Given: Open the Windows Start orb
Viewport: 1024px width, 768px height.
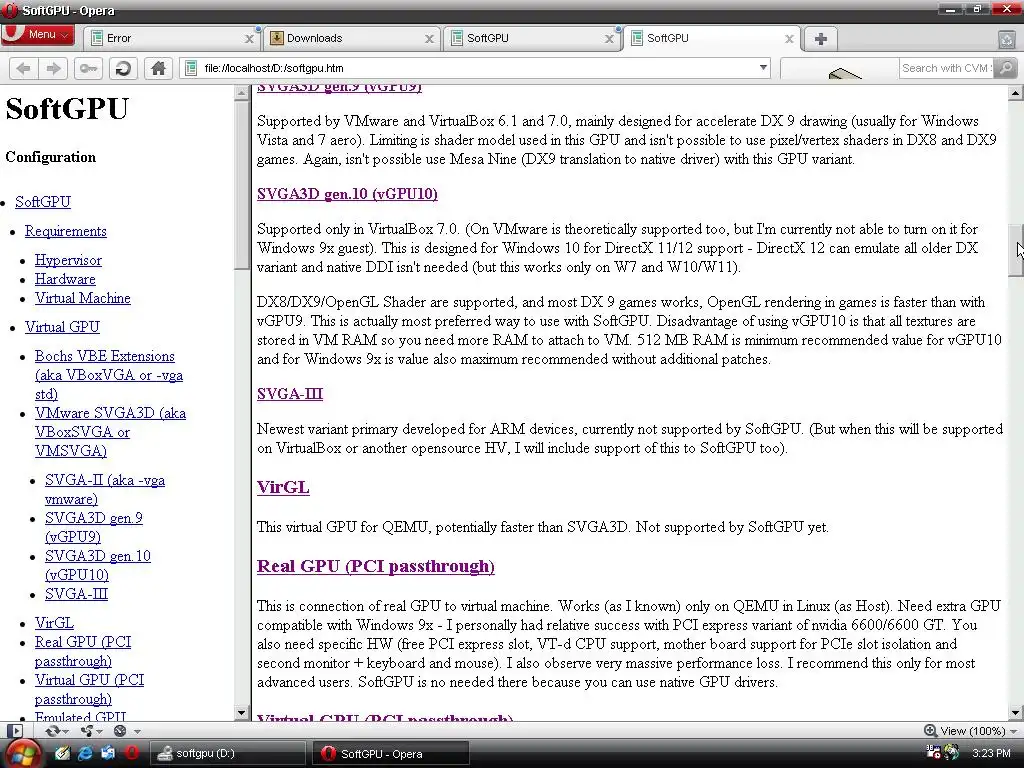Looking at the screenshot, I should (x=22, y=753).
